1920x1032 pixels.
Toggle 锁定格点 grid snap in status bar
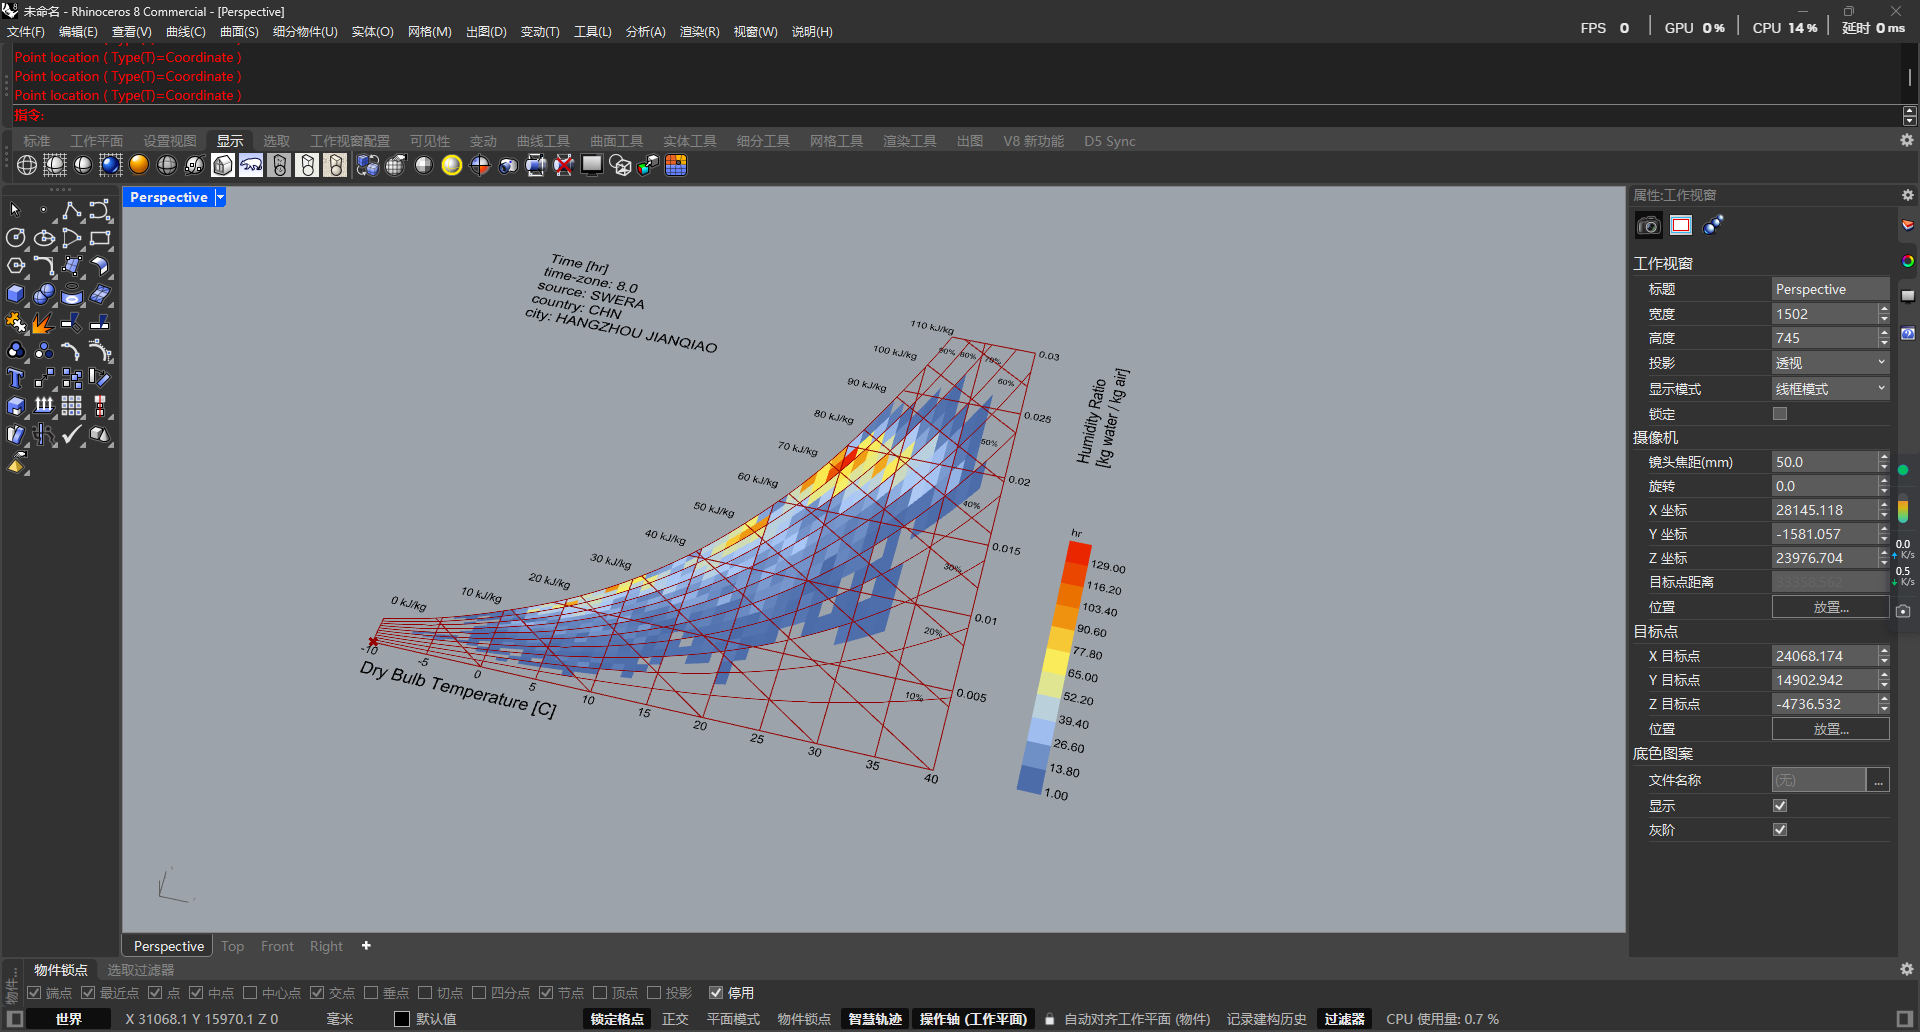click(617, 1019)
